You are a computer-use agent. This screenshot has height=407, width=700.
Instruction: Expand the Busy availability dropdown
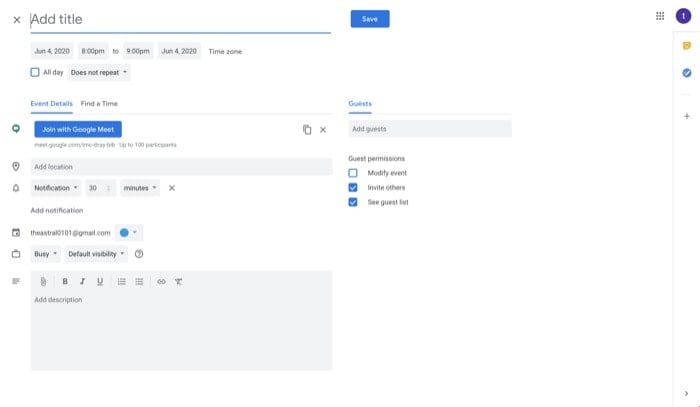pyautogui.click(x=46, y=254)
